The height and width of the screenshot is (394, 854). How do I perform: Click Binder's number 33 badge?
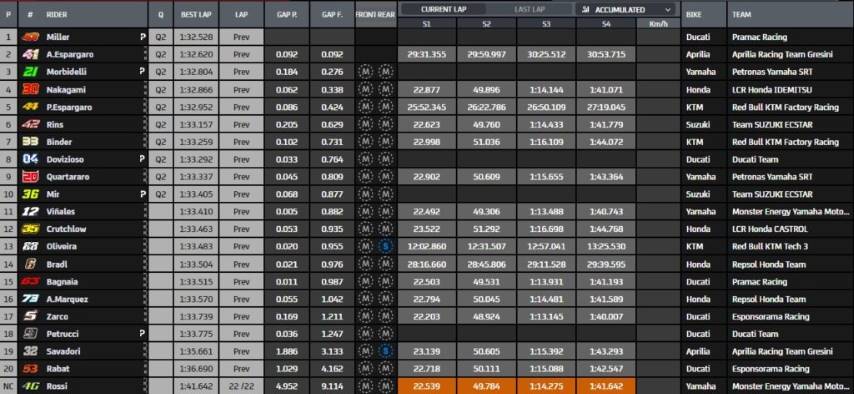(x=30, y=142)
